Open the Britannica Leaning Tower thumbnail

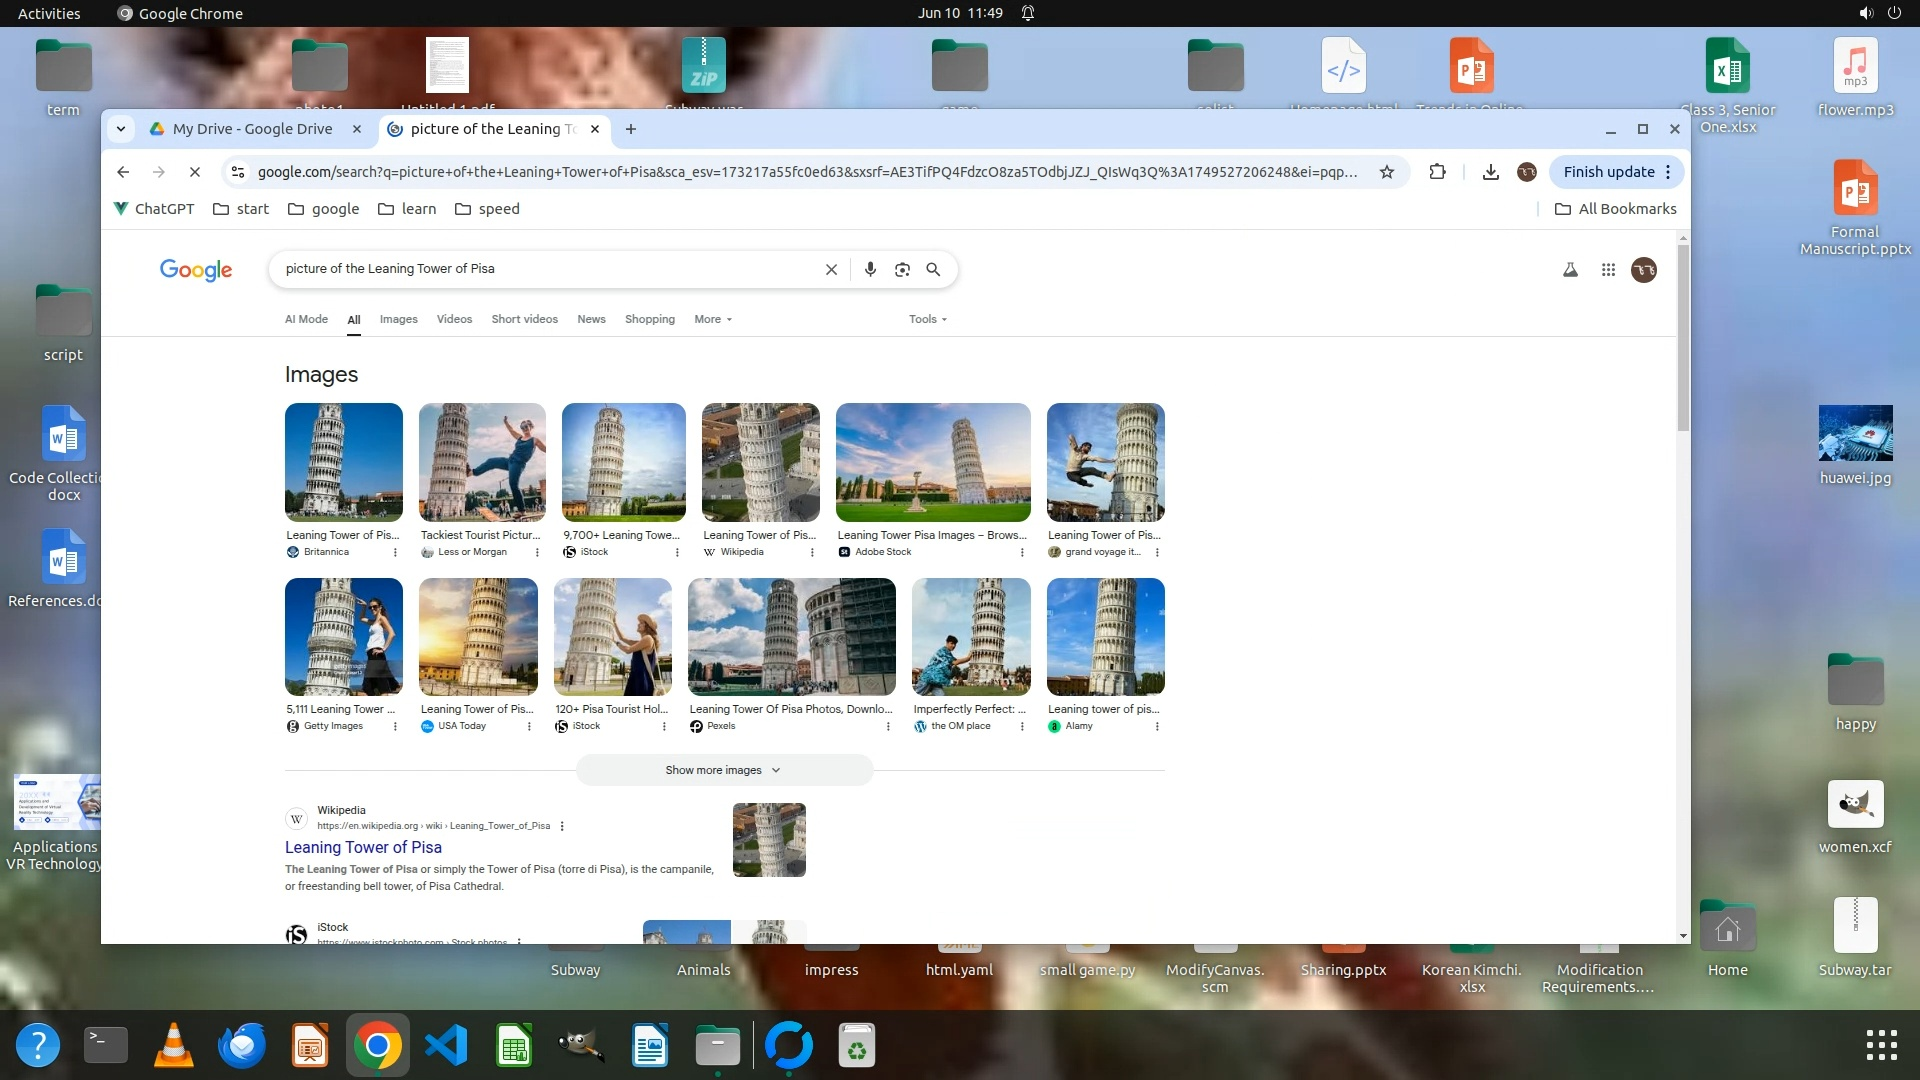pos(343,462)
